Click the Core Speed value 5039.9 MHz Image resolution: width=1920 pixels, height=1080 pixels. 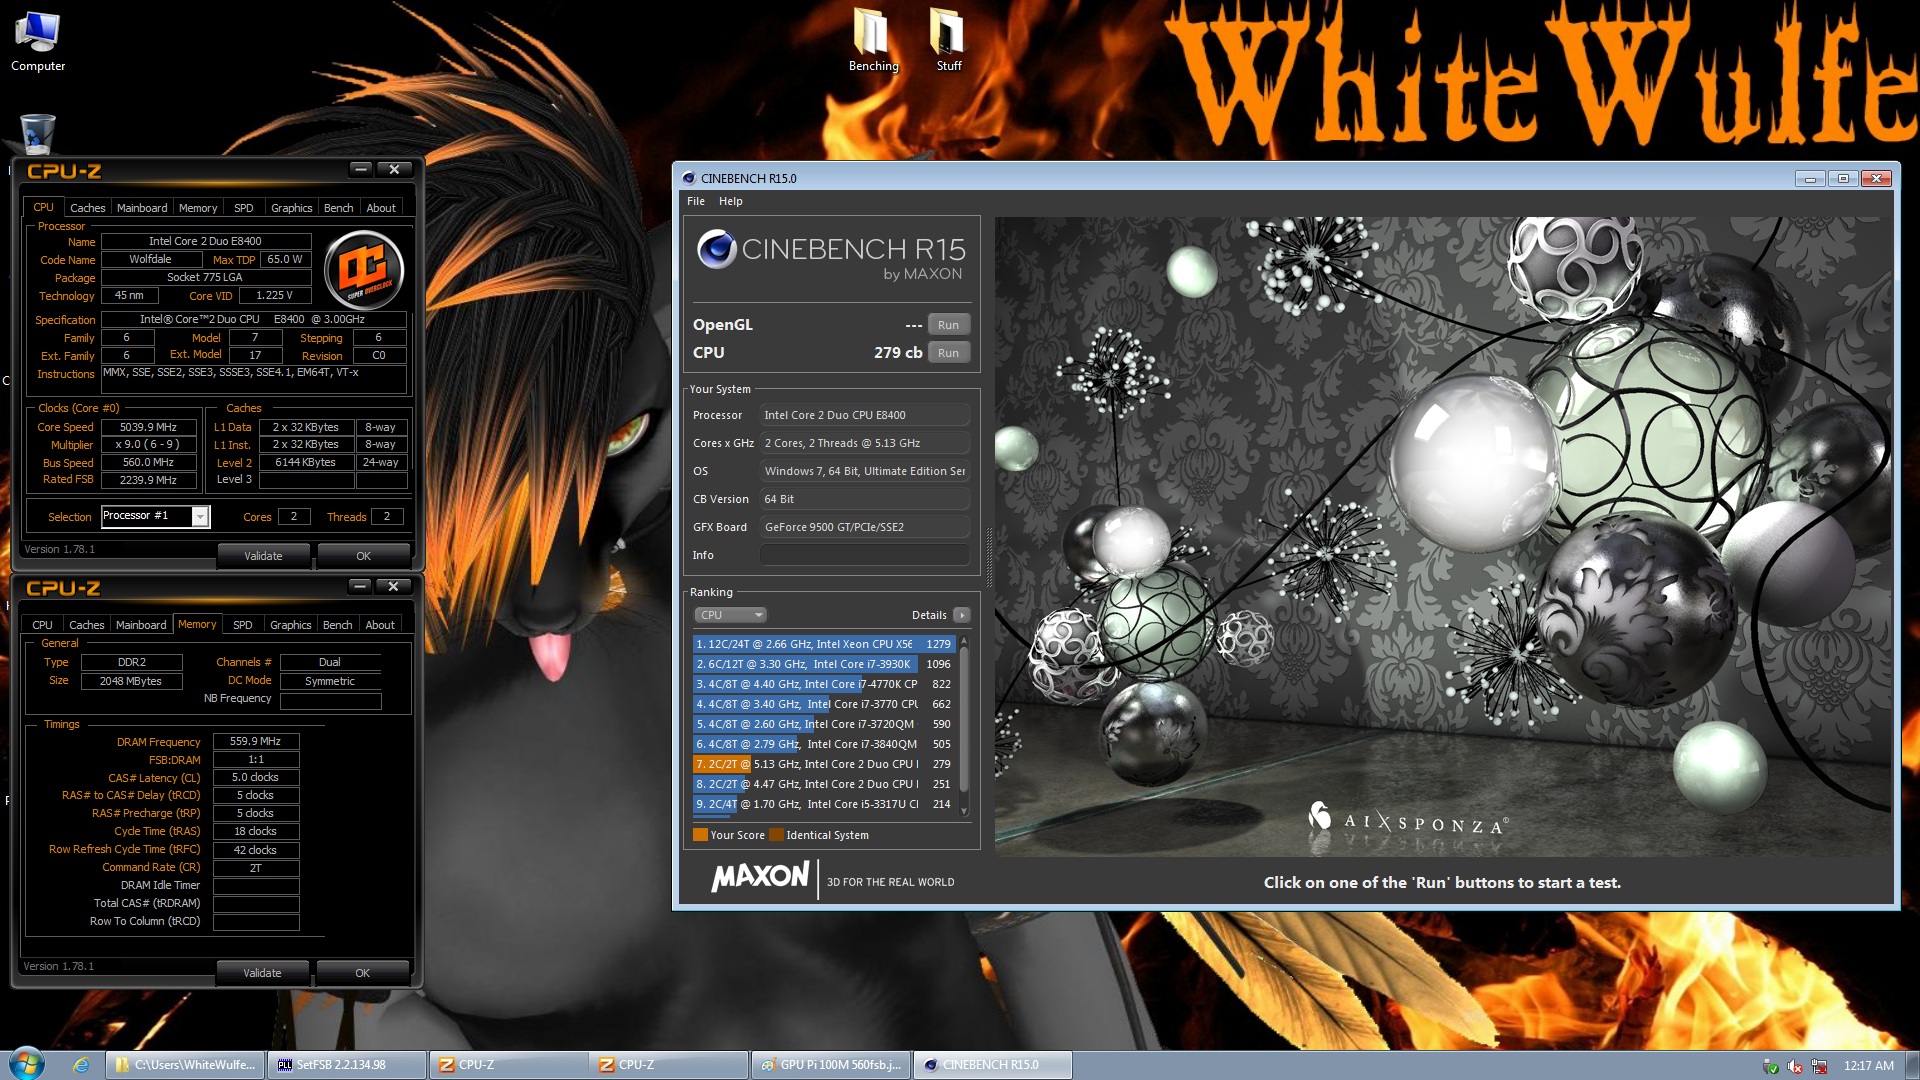tap(148, 427)
